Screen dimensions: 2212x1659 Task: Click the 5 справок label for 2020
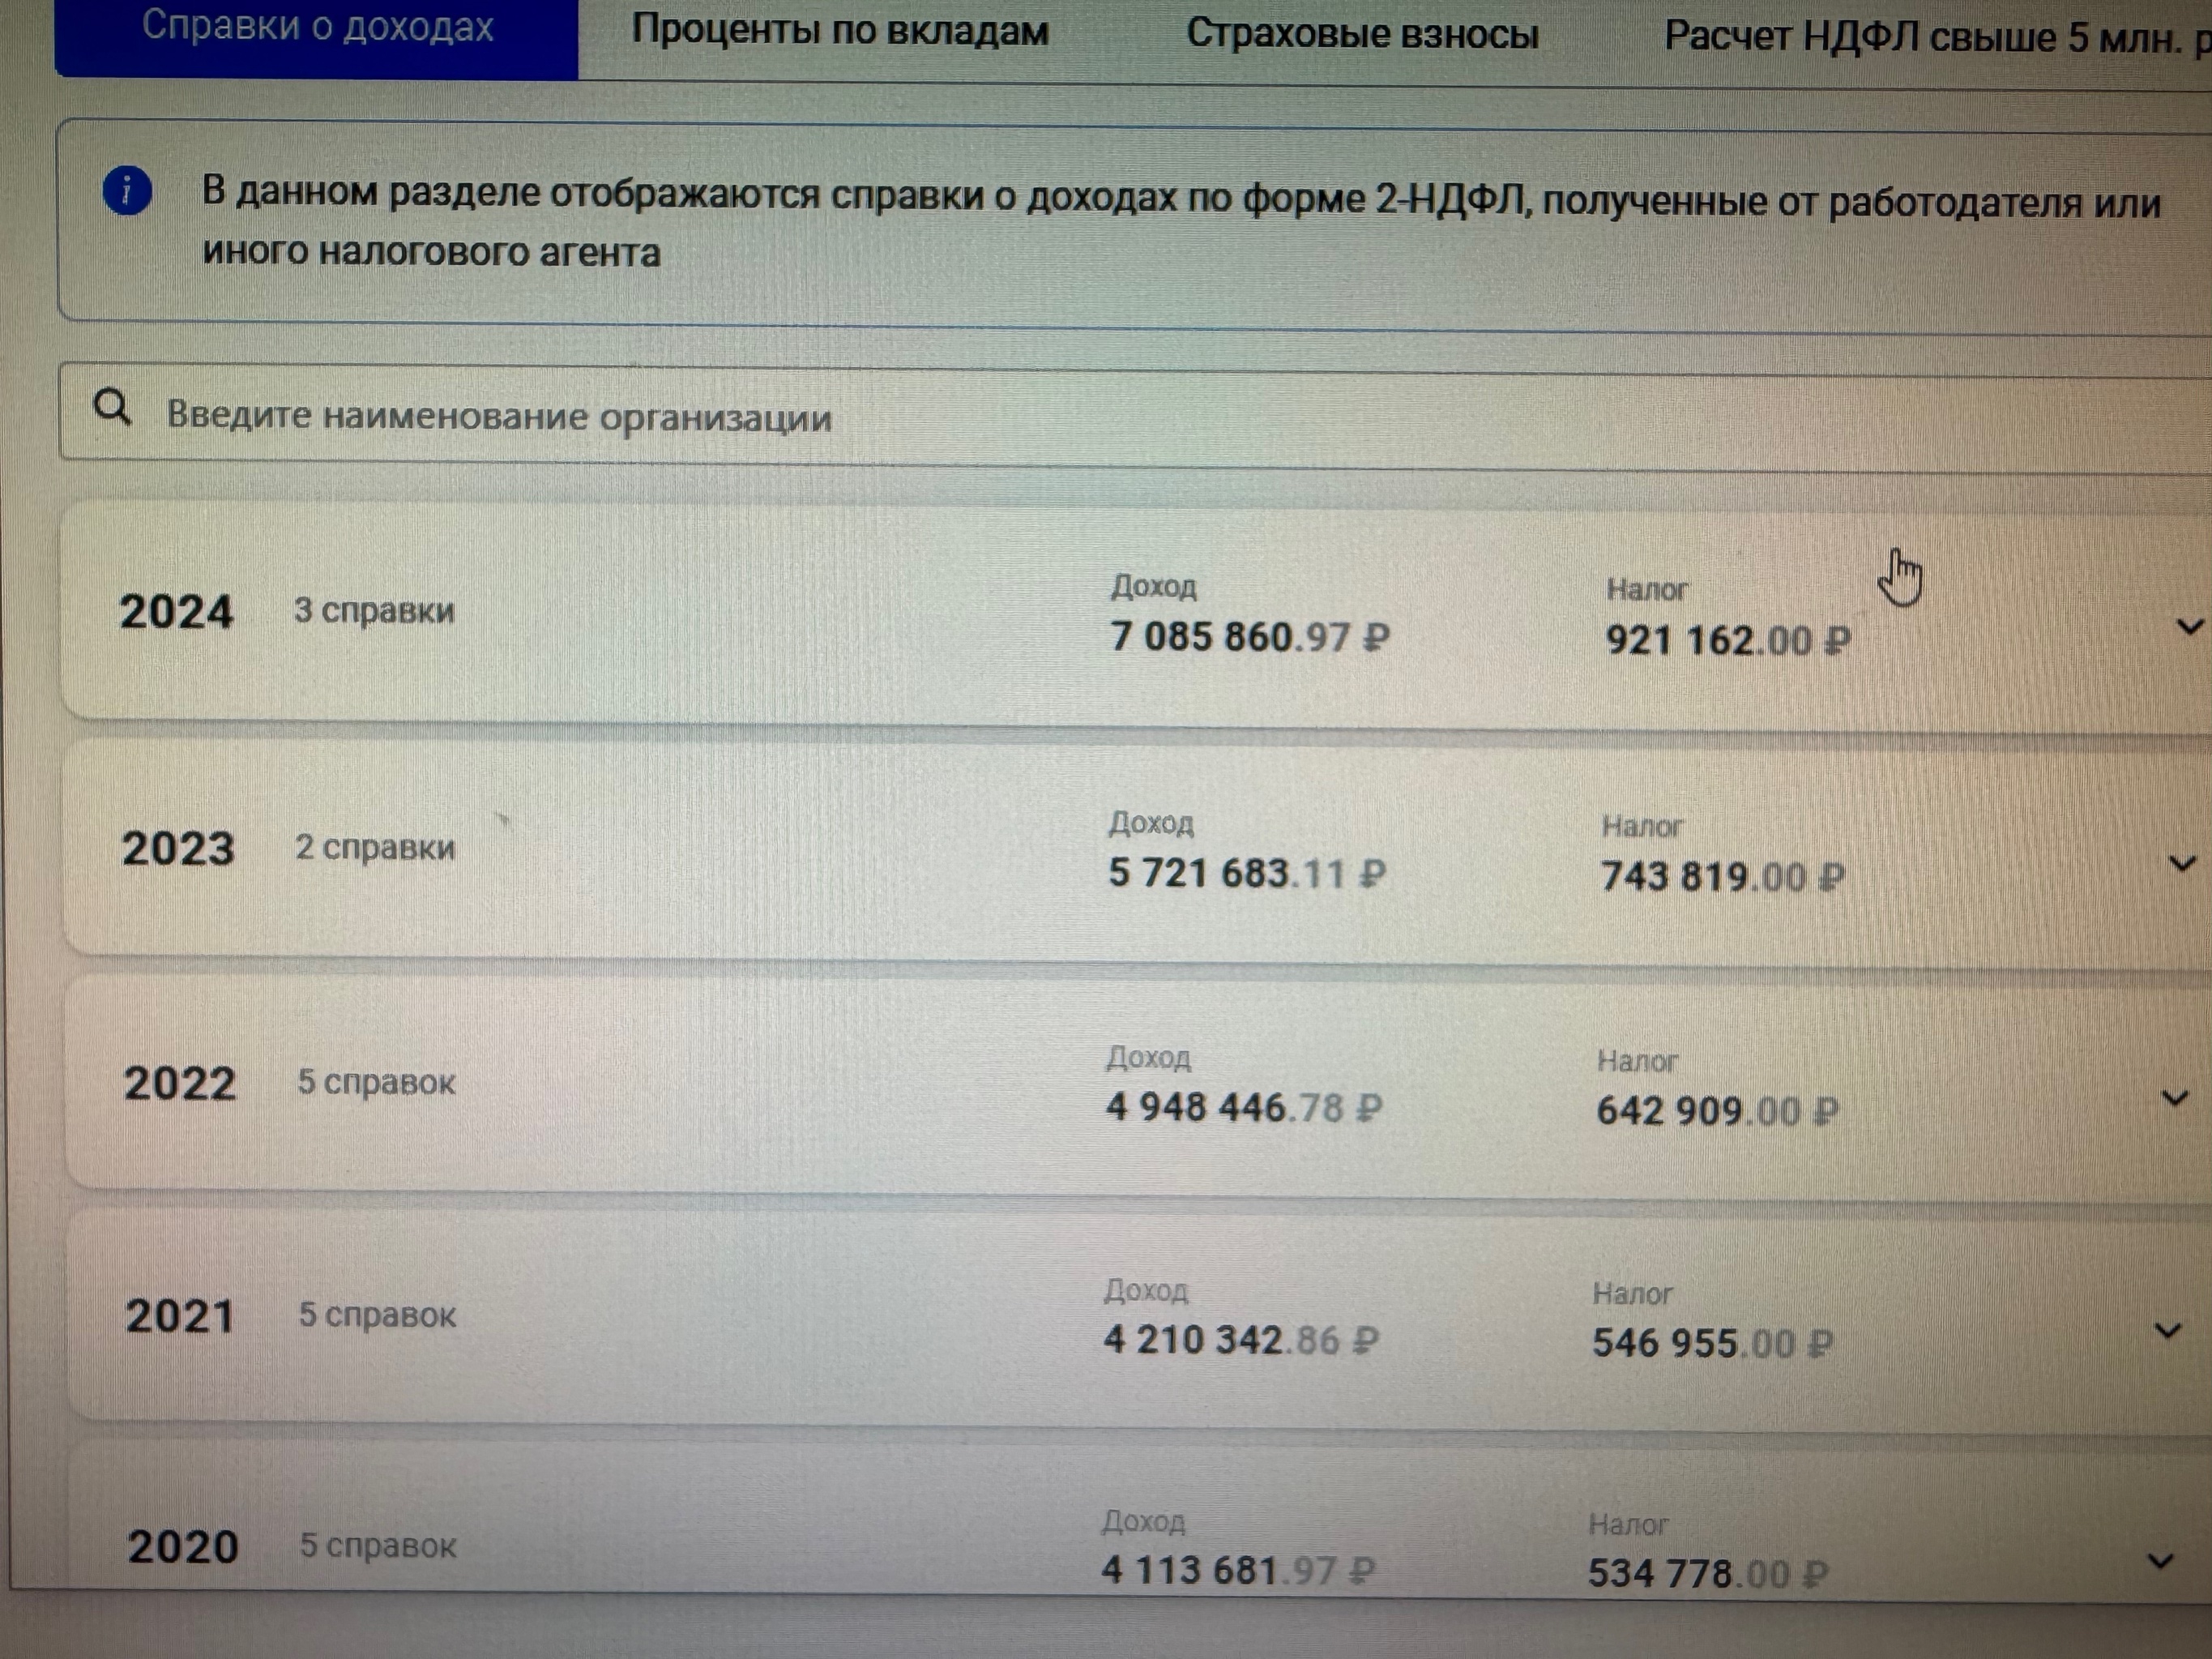click(378, 1545)
